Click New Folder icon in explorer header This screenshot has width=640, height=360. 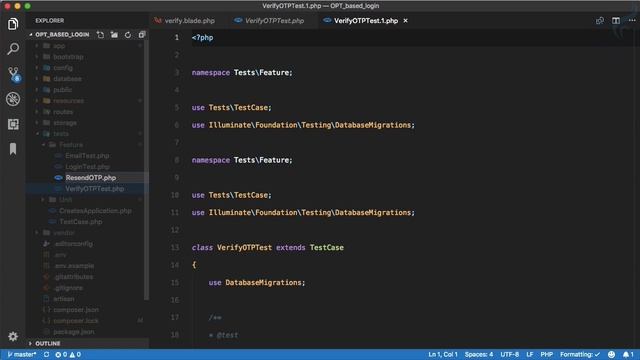point(114,35)
